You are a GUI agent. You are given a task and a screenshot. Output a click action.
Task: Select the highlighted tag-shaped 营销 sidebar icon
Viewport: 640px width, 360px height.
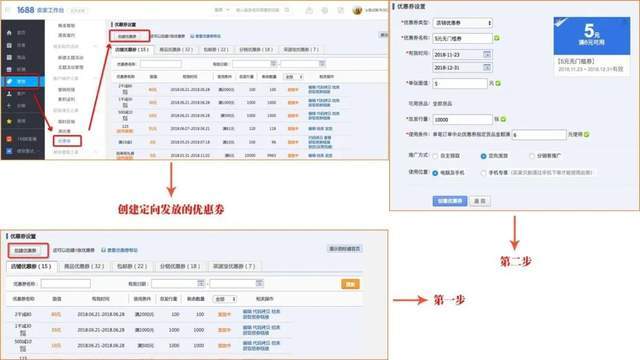pyautogui.click(x=9, y=82)
